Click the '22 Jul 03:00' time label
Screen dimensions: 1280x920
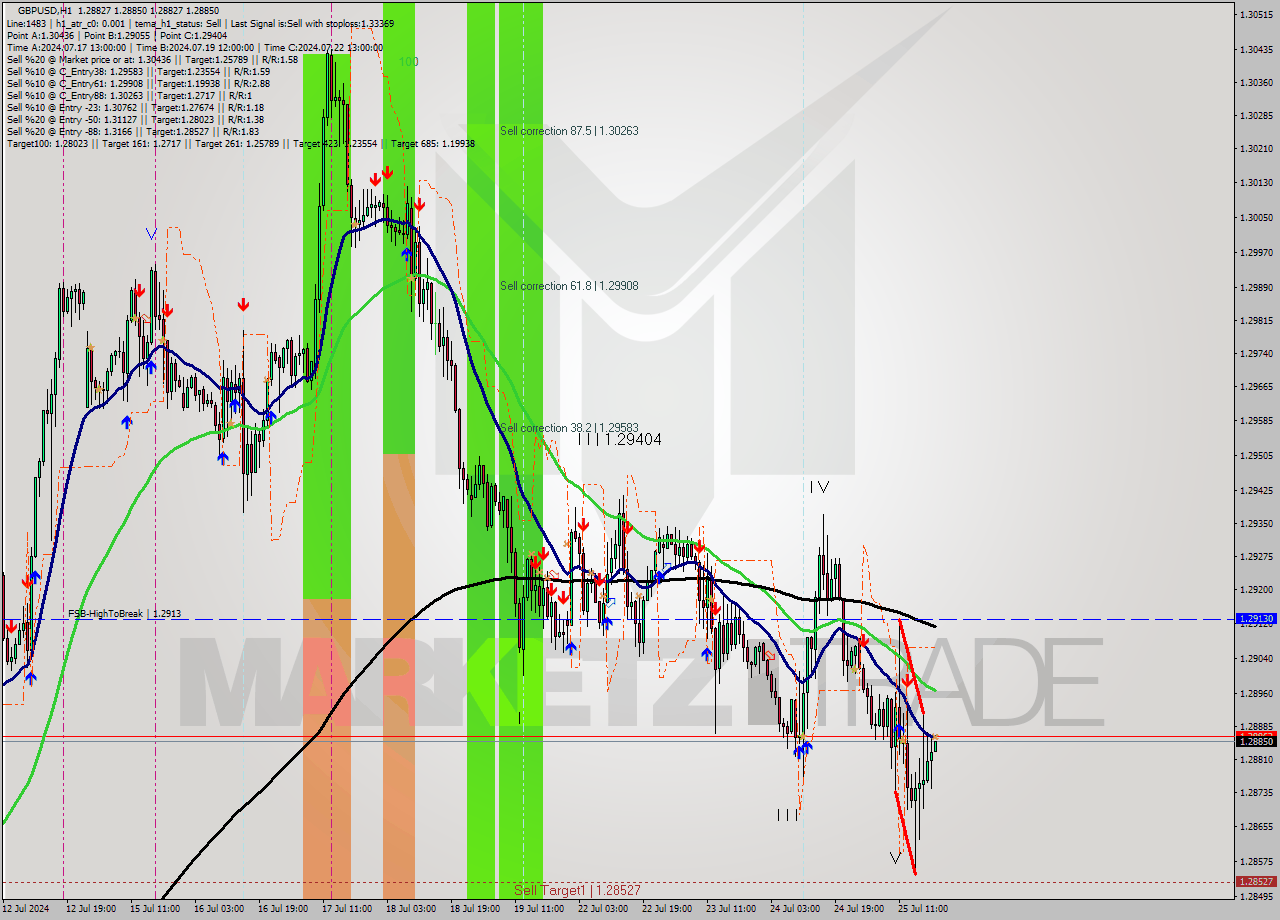pyautogui.click(x=603, y=908)
